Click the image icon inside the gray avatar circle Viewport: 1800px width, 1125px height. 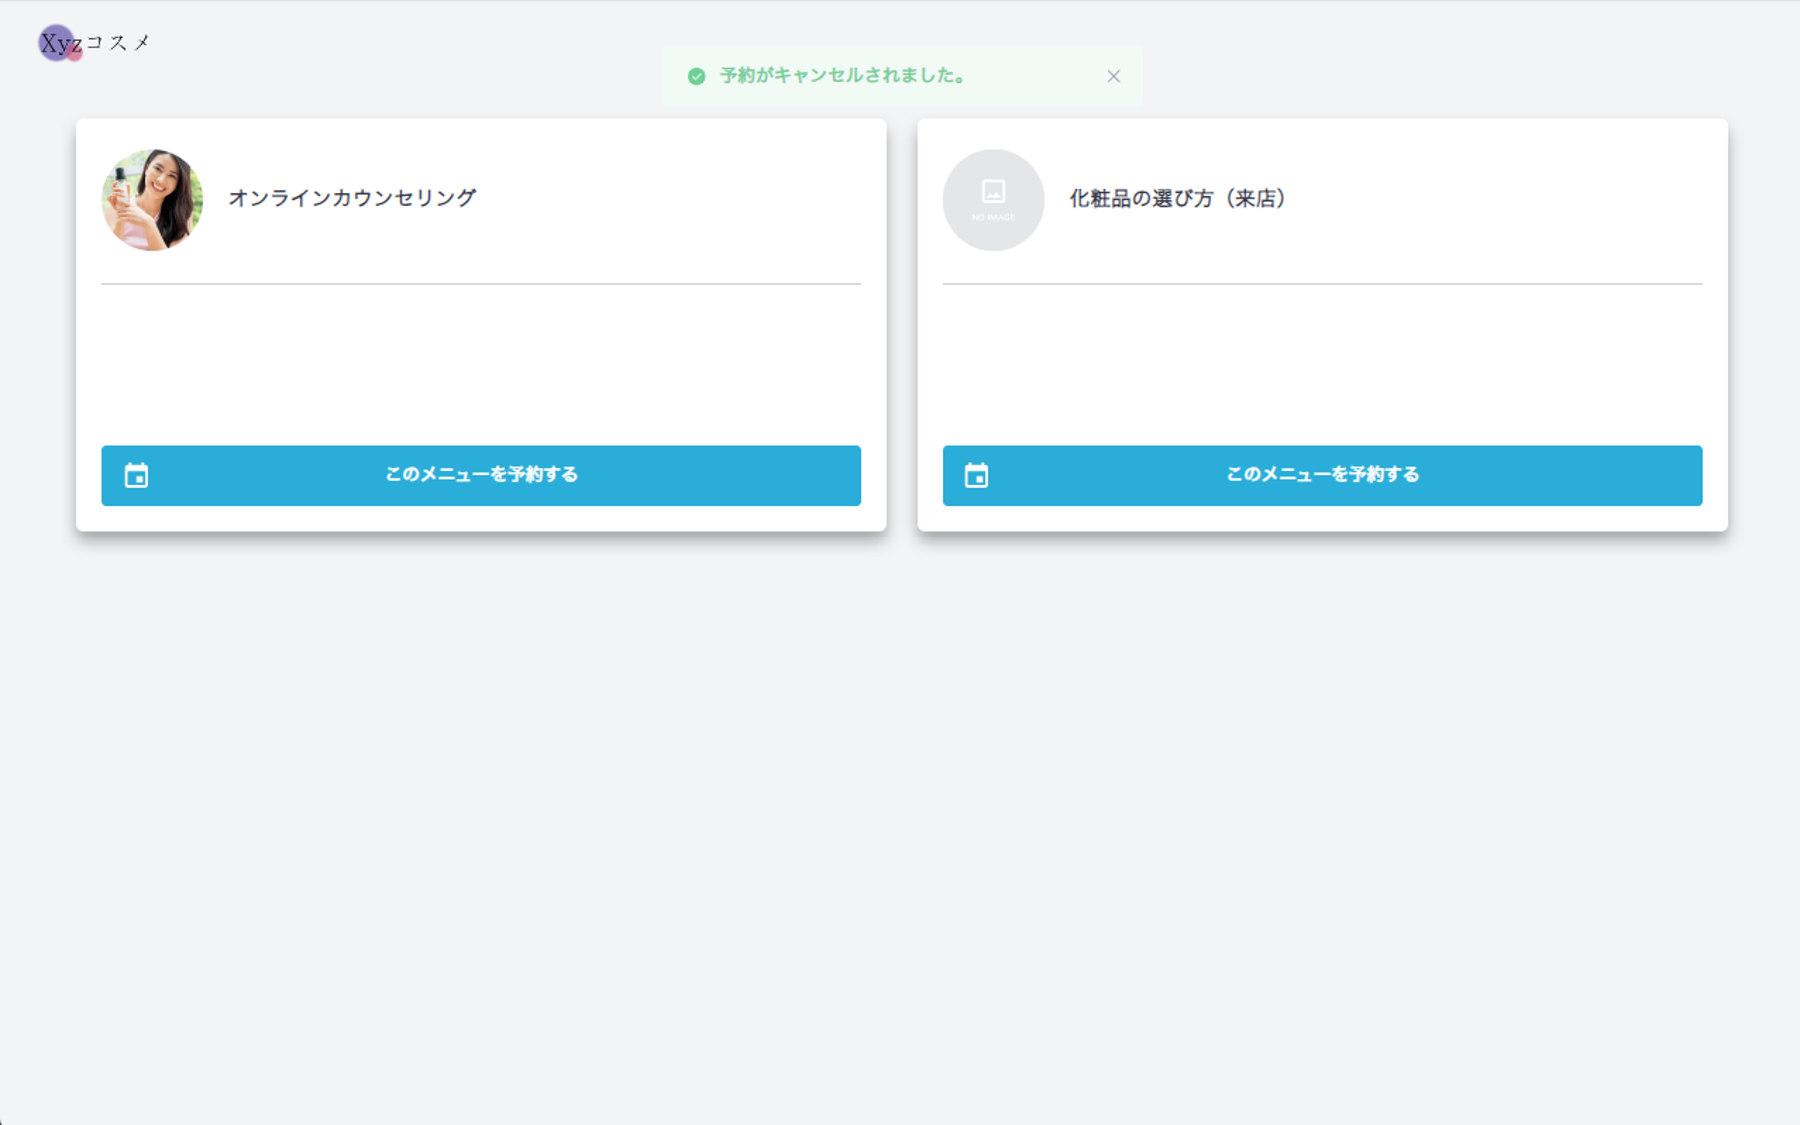point(993,193)
